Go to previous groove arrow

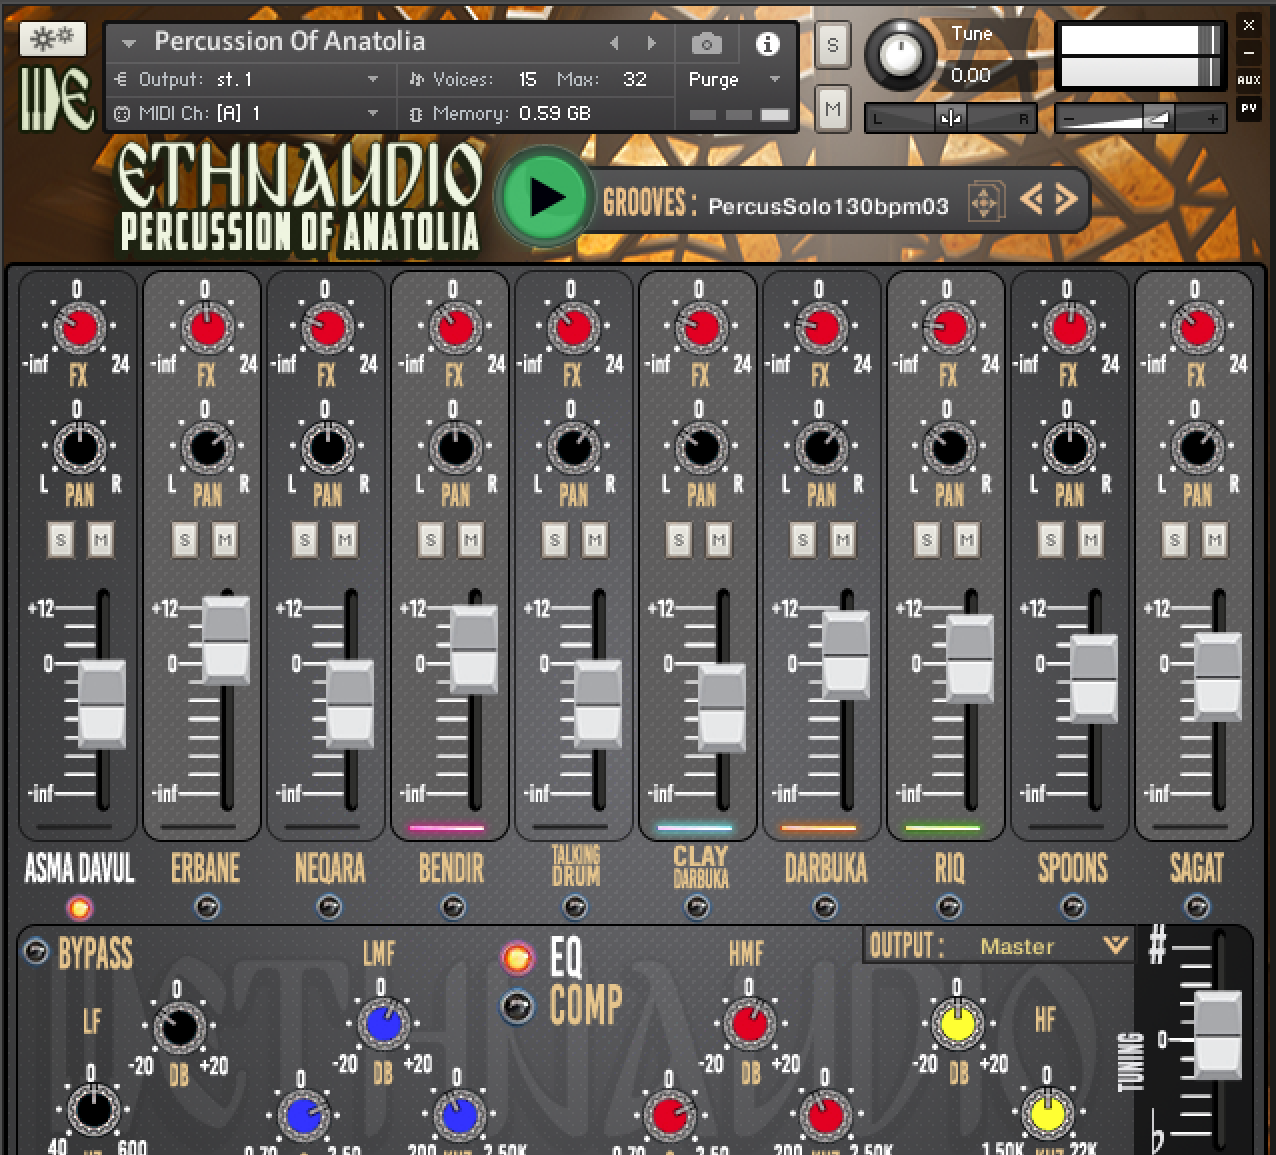[x=1032, y=199]
